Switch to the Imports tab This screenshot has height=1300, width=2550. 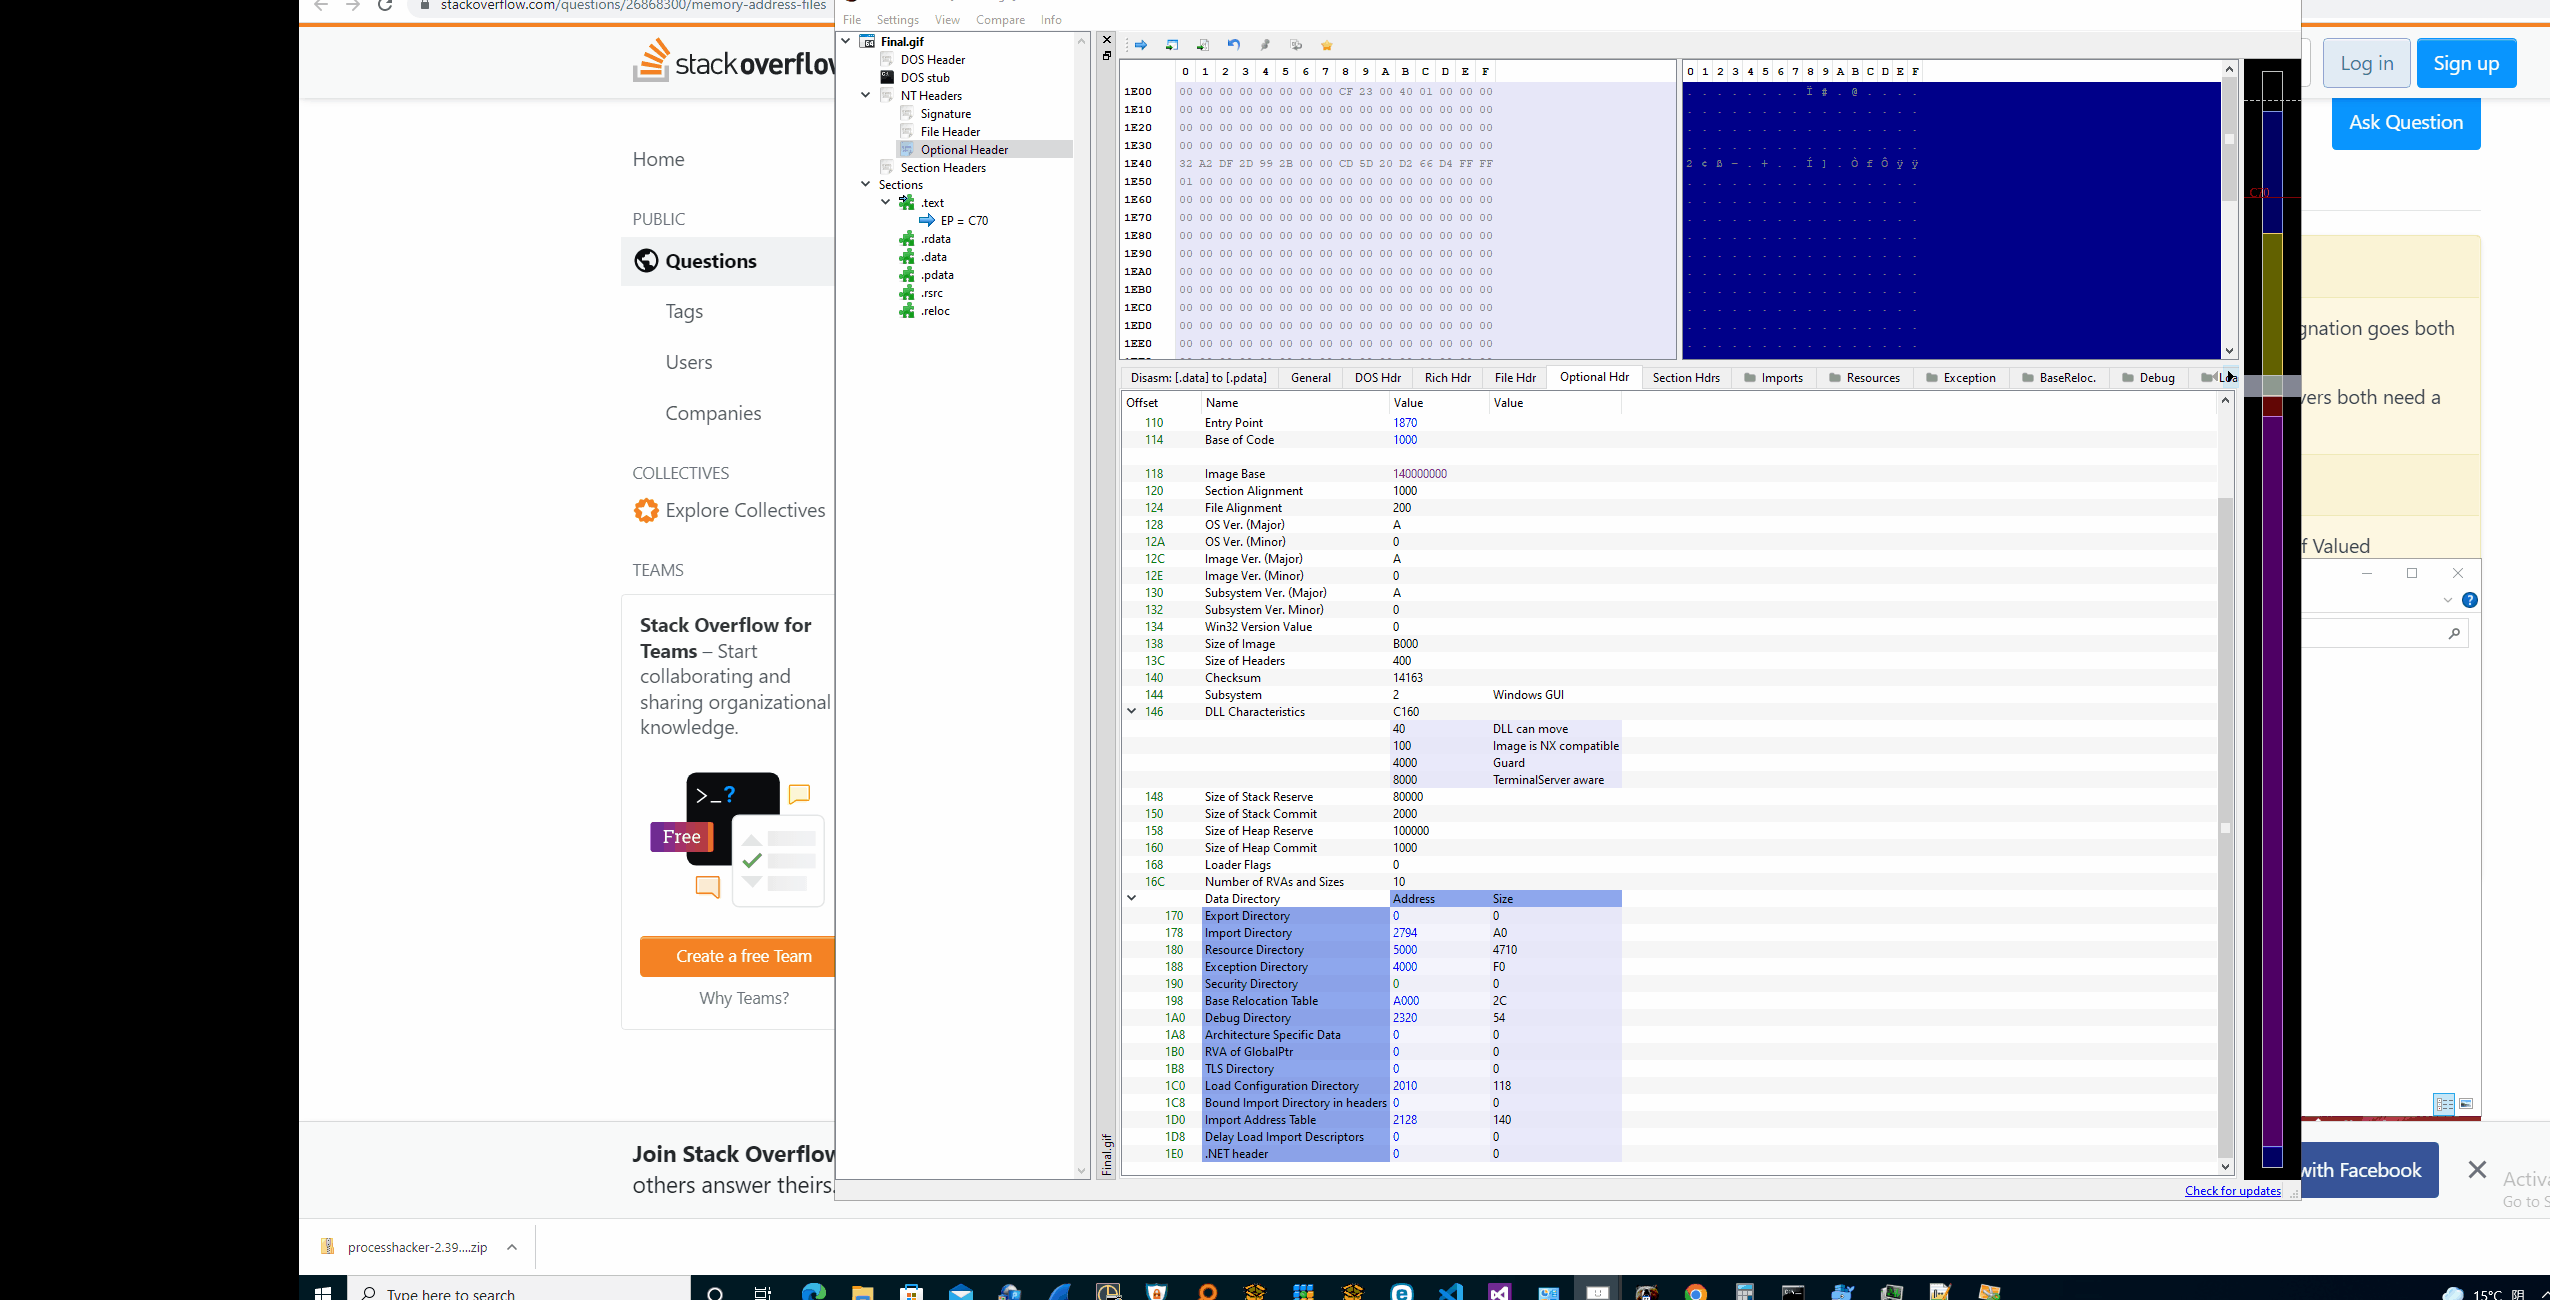(x=1781, y=376)
